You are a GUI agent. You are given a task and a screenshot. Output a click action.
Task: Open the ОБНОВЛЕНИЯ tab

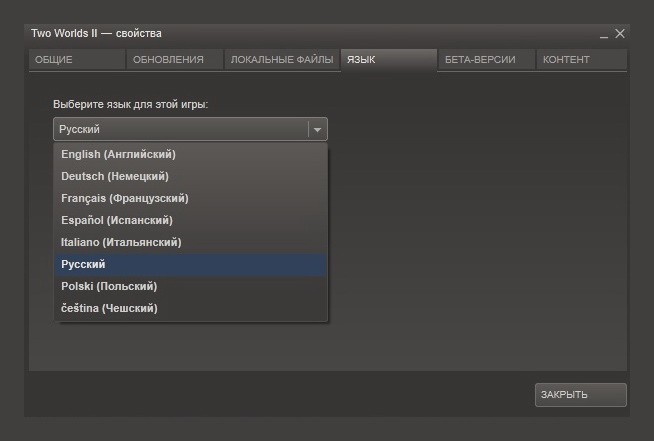175,60
